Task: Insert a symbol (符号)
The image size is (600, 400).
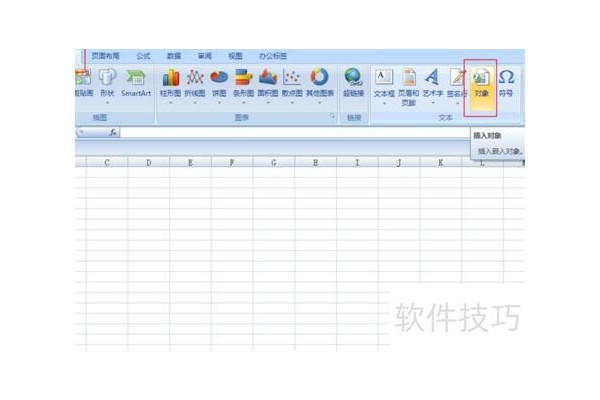Action: (x=506, y=83)
